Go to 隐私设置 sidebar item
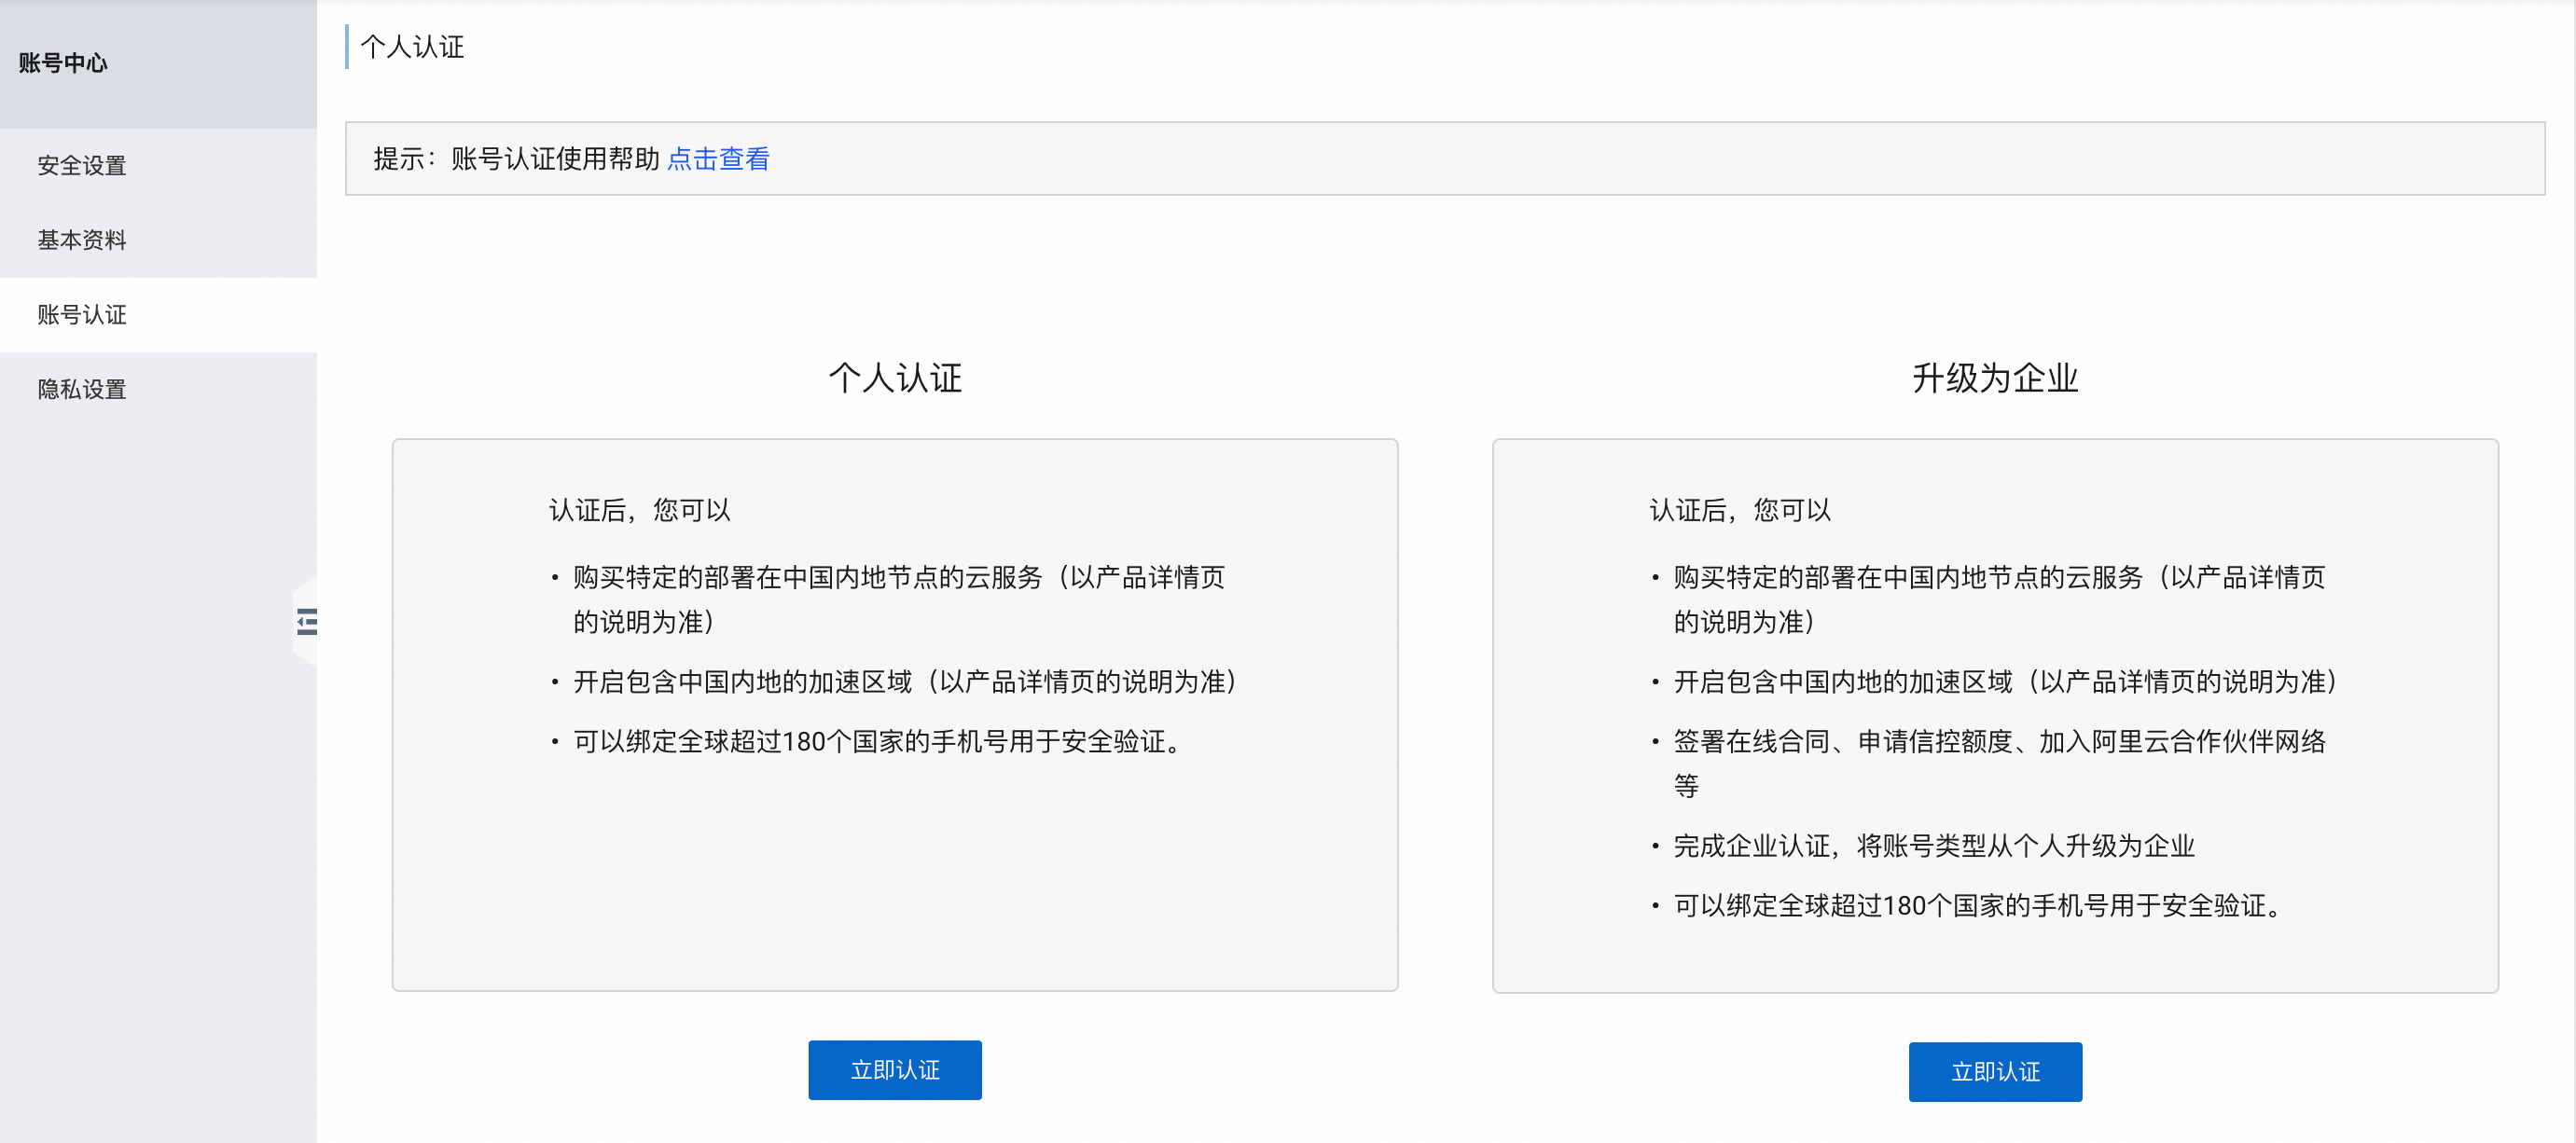Screen dimensions: 2576x1143 [x=82, y=389]
